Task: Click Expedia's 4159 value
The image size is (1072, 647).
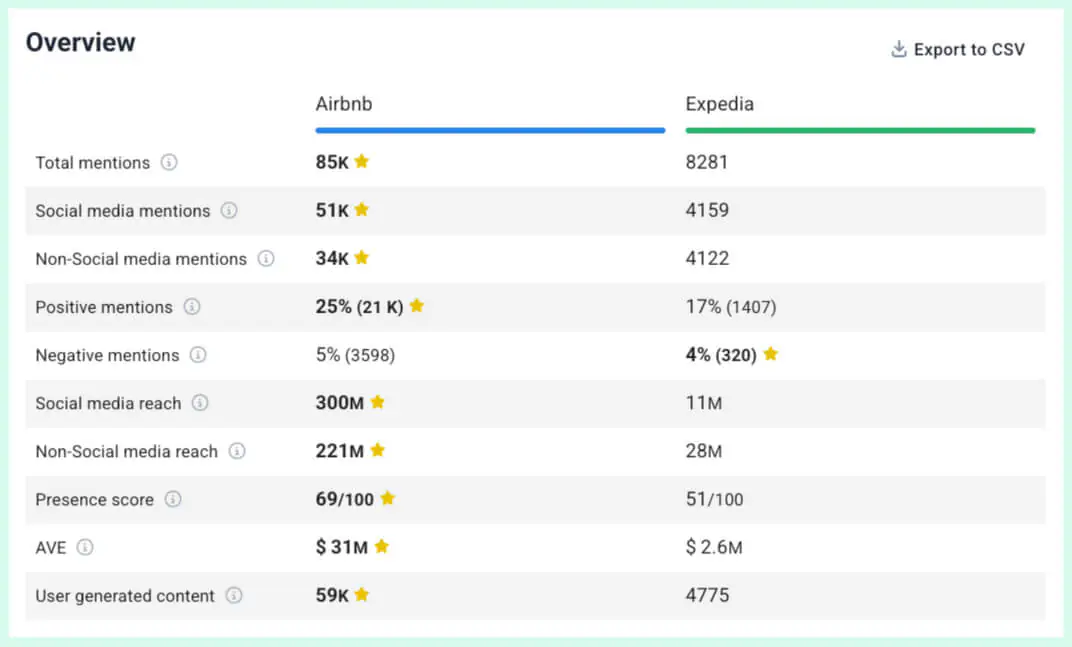Action: pos(707,210)
